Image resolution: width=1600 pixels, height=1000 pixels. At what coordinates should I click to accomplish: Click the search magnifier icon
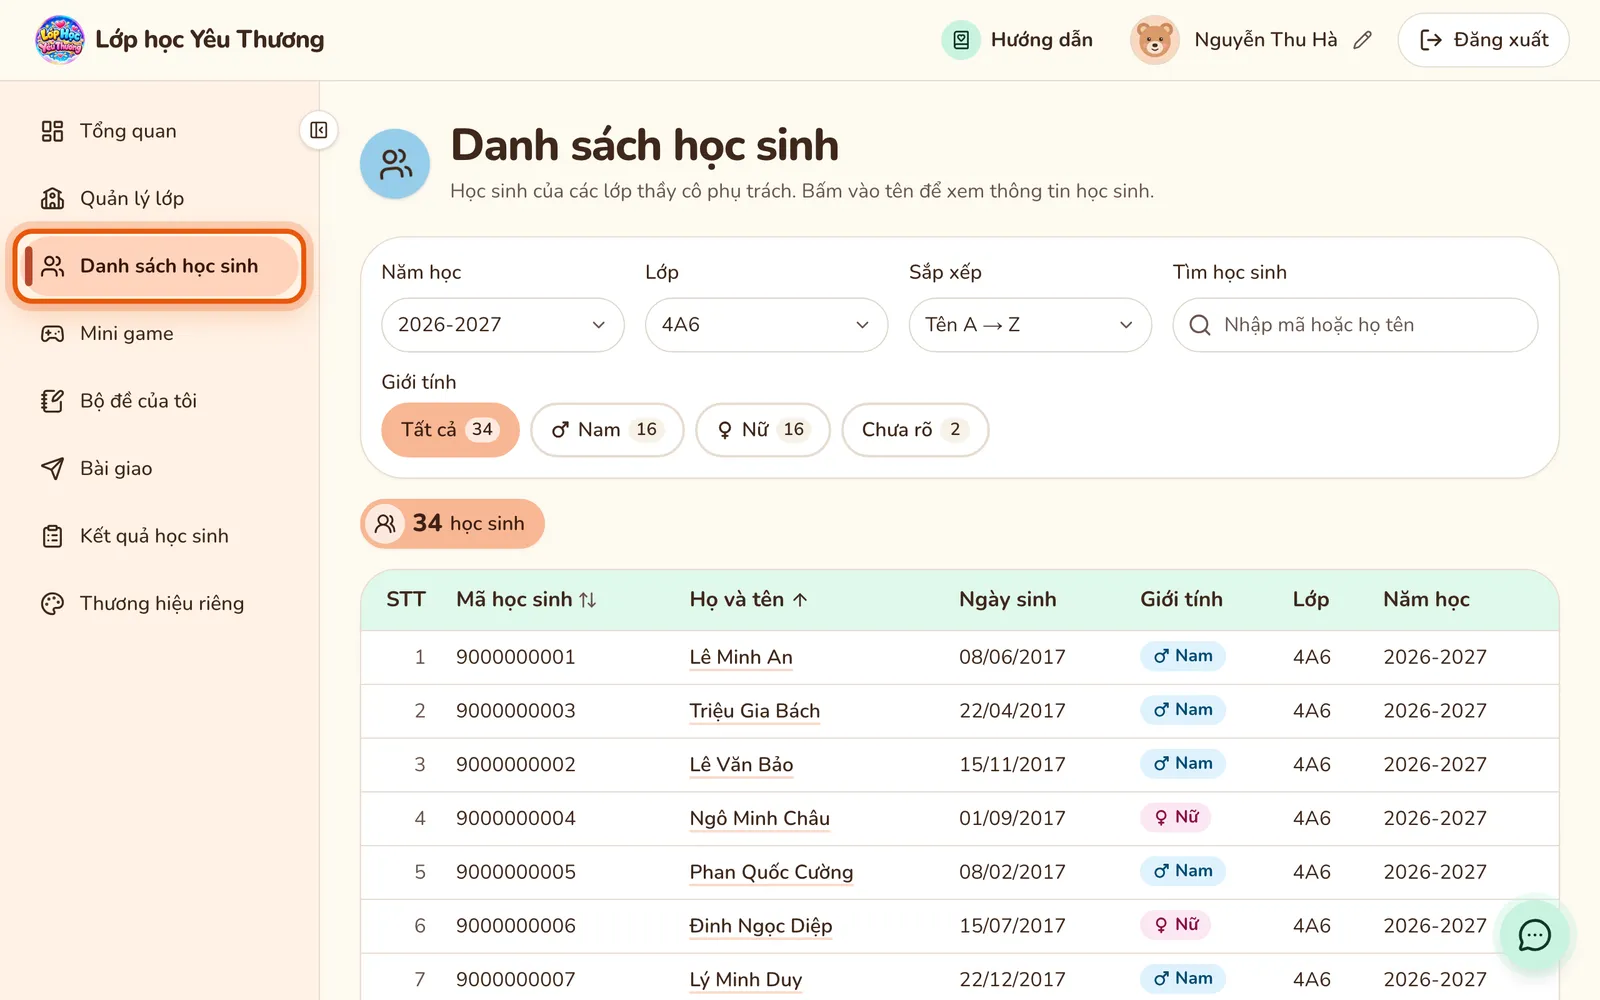1200,325
